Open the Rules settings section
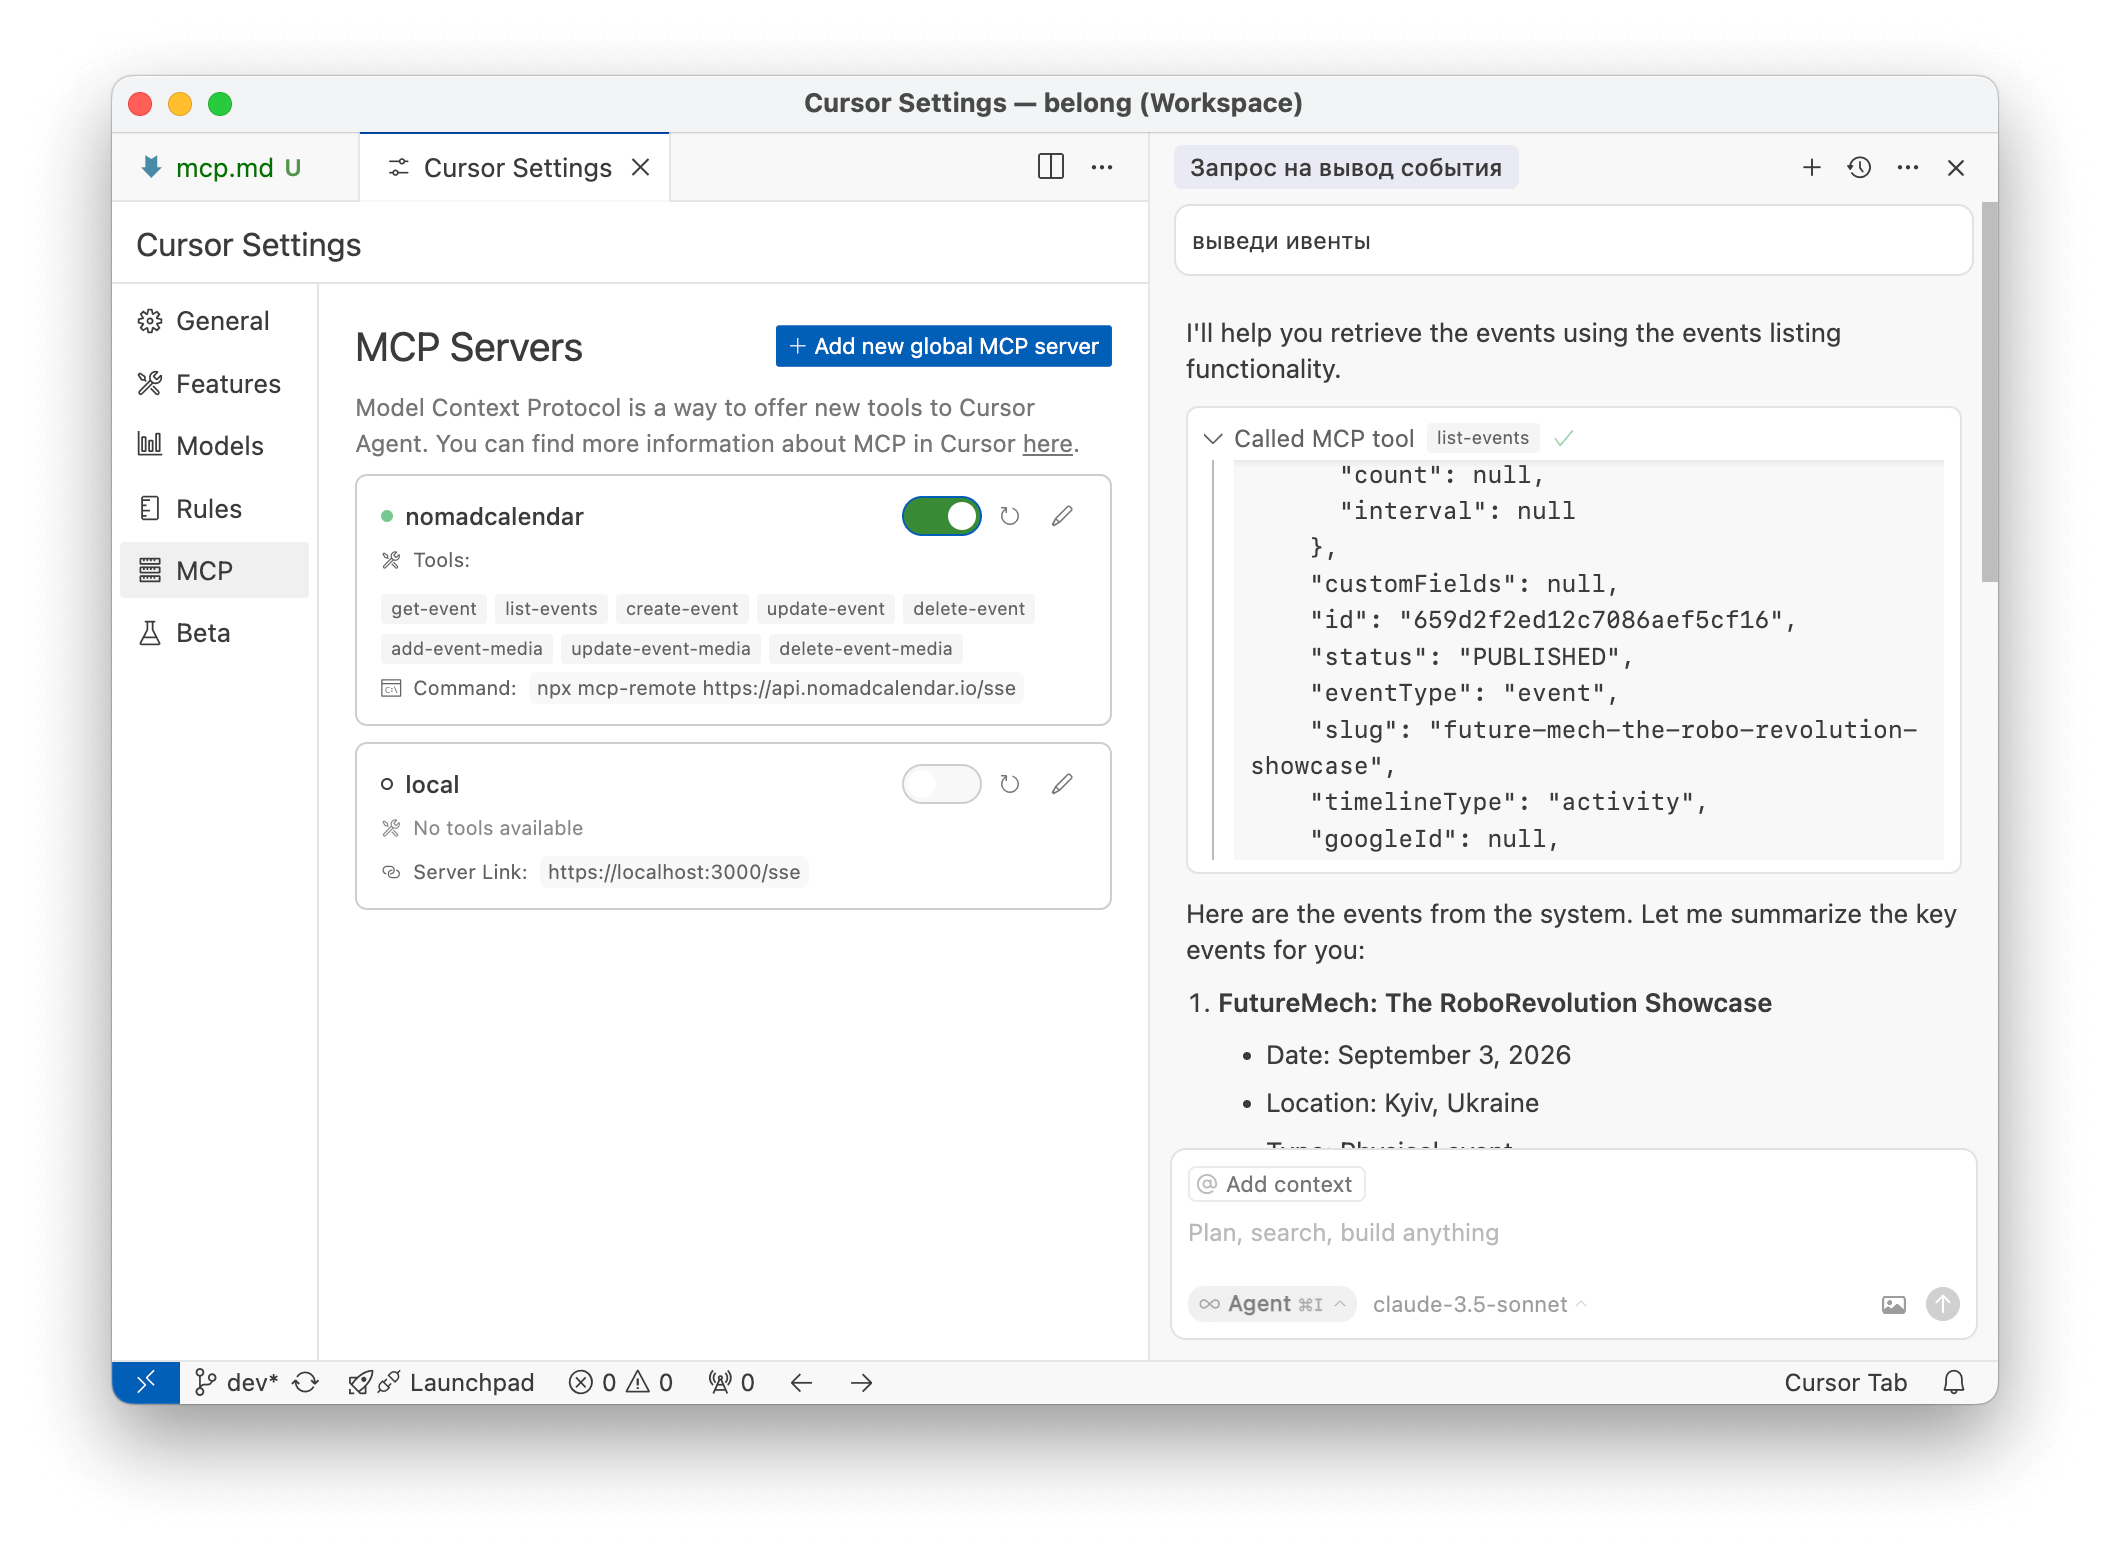The image size is (2110, 1552). [214, 509]
